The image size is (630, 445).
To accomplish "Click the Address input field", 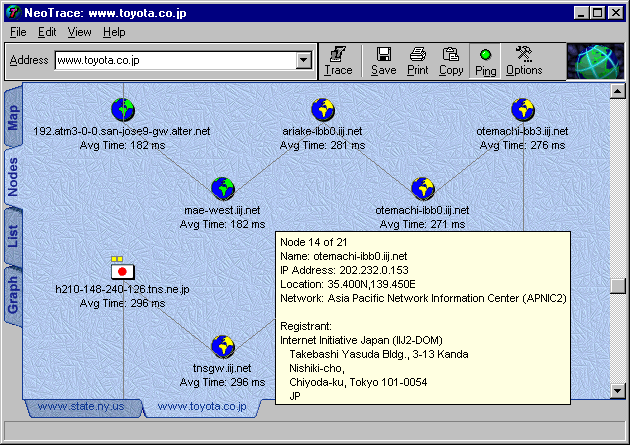I will [176, 61].
